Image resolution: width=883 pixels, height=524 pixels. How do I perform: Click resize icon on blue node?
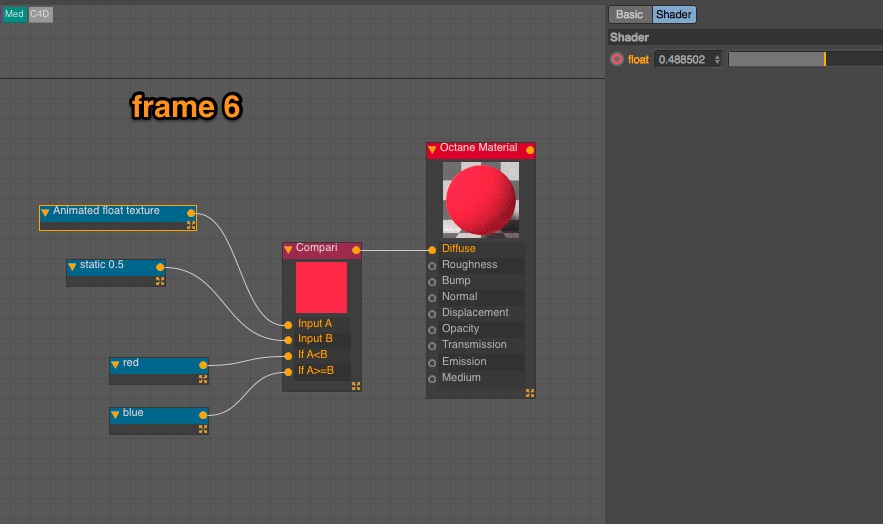[203, 429]
